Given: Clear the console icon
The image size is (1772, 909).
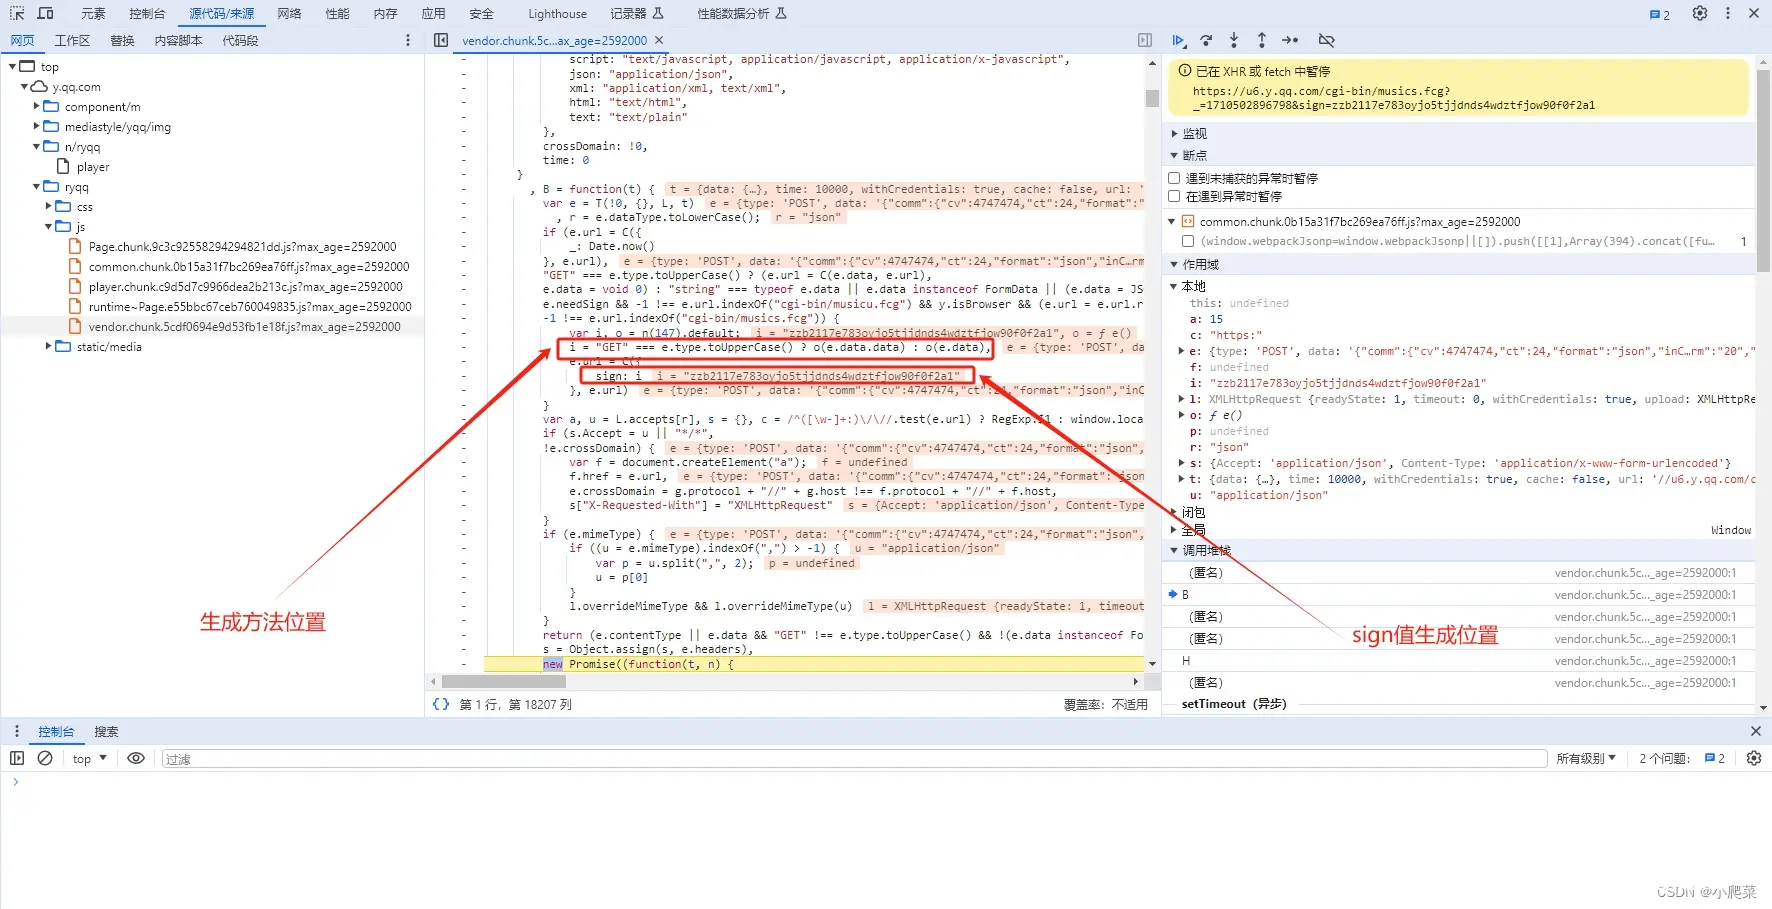Looking at the screenshot, I should coord(45,758).
